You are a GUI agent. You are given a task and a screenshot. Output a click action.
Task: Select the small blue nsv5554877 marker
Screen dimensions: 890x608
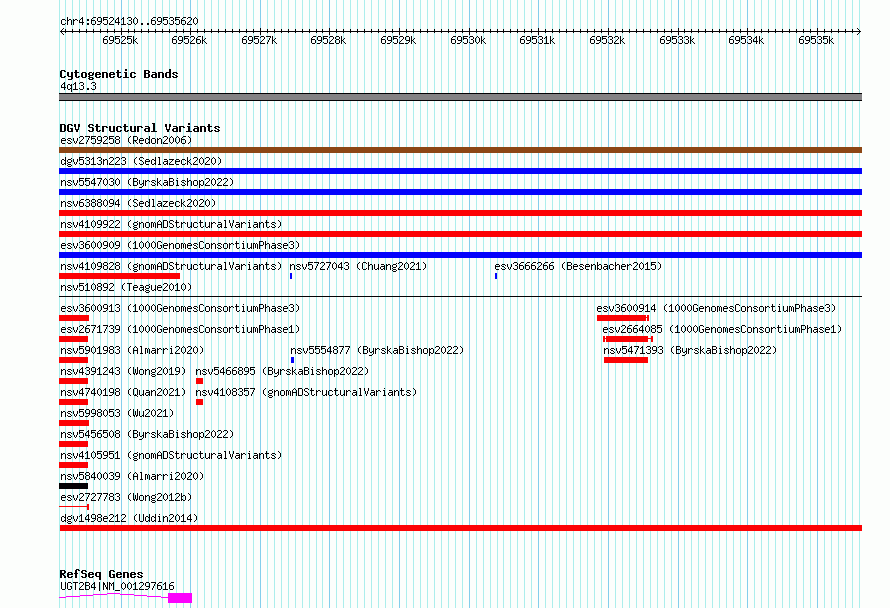tap(292, 360)
